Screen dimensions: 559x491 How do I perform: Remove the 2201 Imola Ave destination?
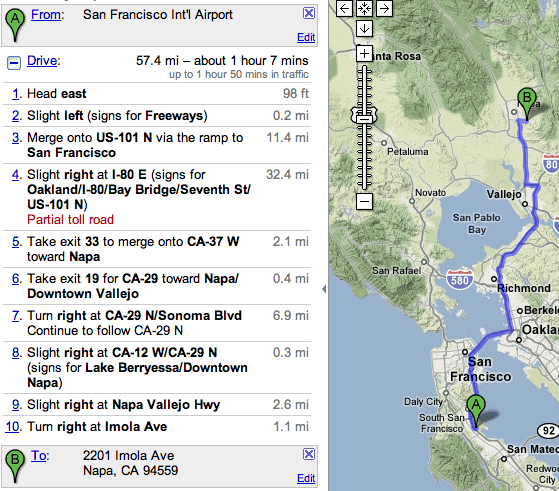click(x=309, y=454)
